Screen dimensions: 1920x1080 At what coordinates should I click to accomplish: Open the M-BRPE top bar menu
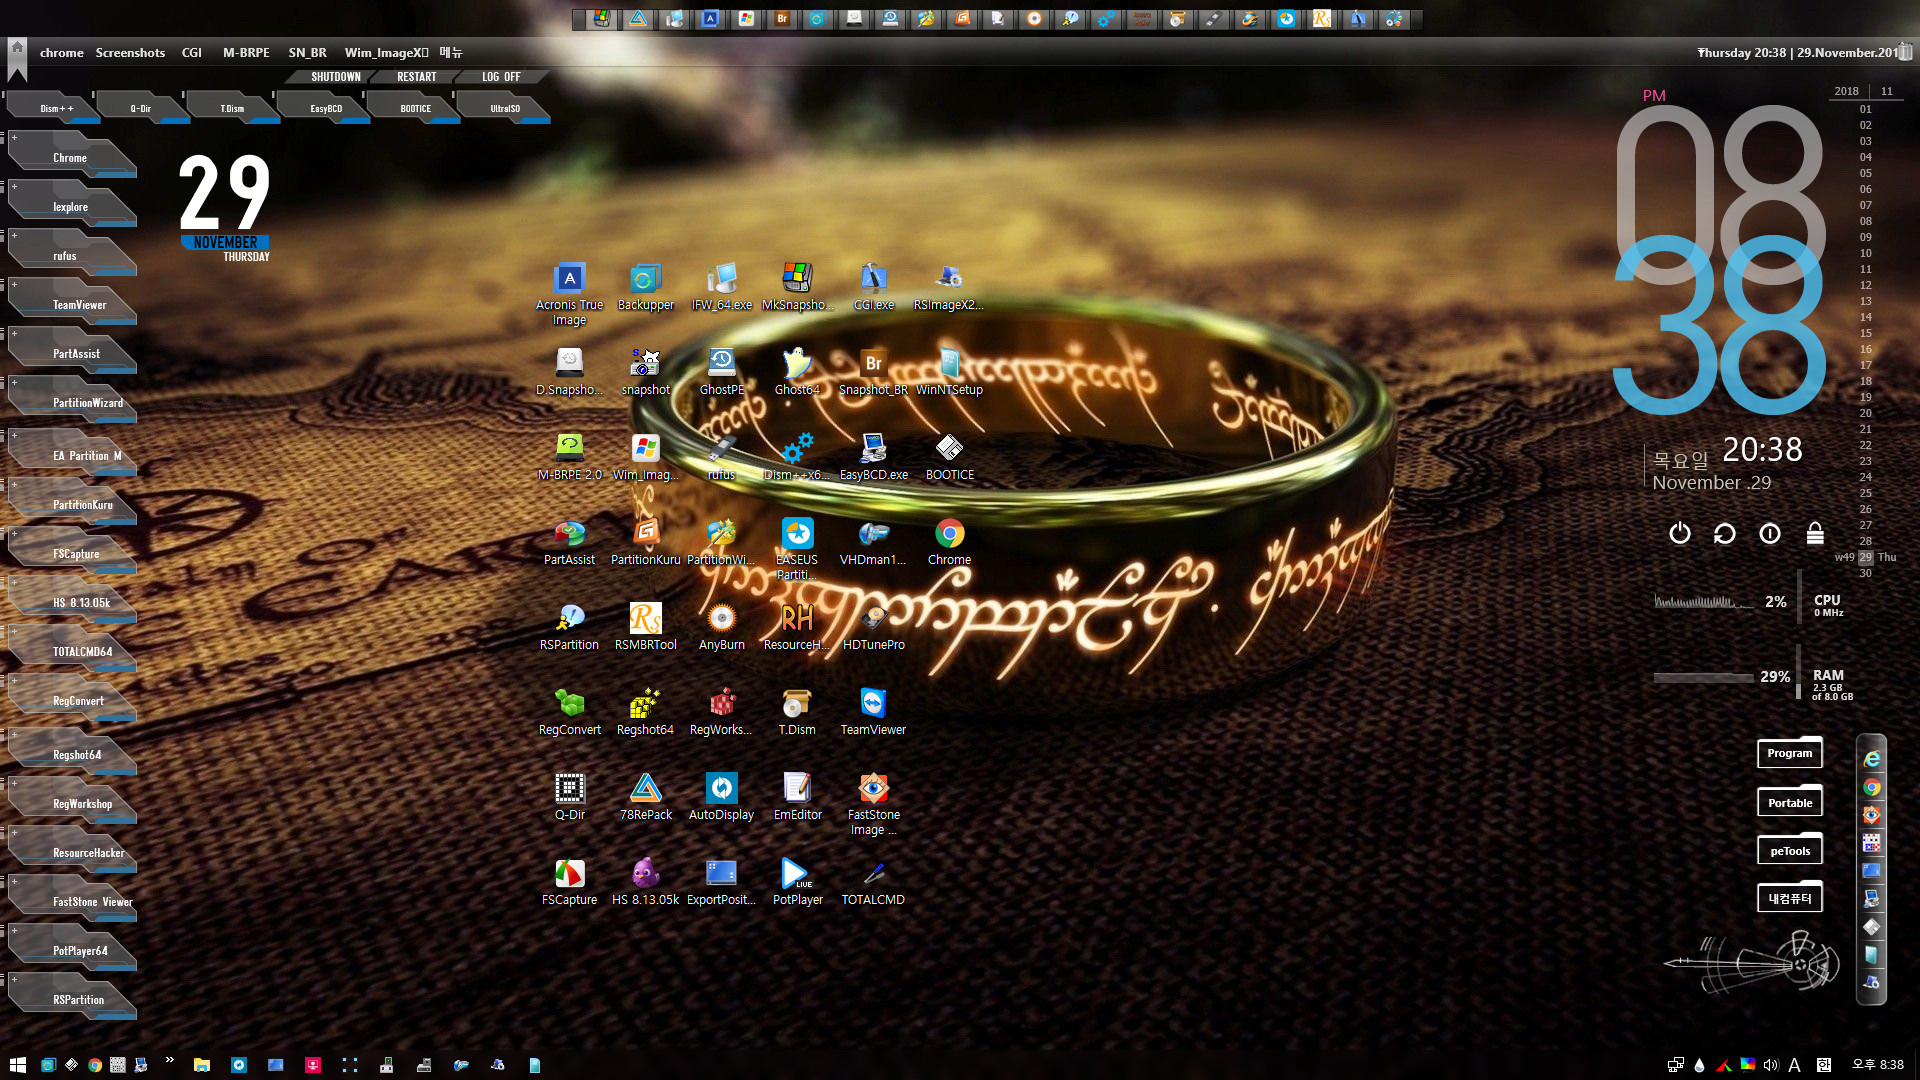246,53
